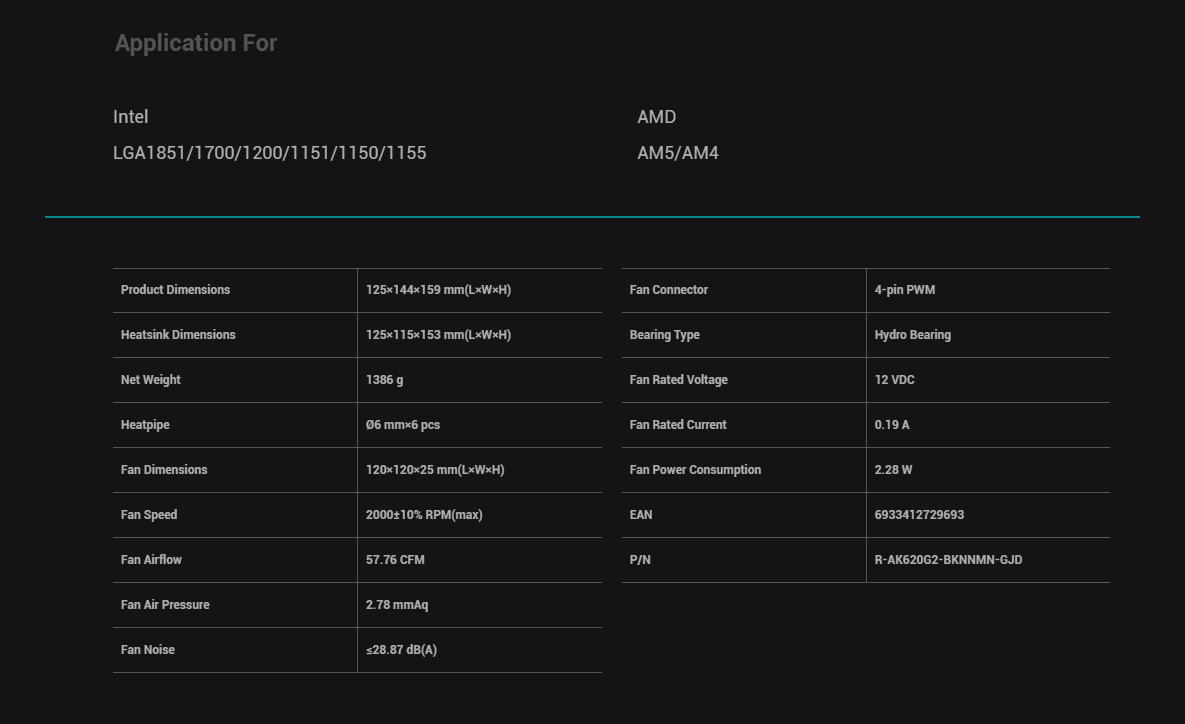The height and width of the screenshot is (724, 1185).
Task: Click the 'Fan Air Pressure' label
Action: pyautogui.click(x=166, y=605)
